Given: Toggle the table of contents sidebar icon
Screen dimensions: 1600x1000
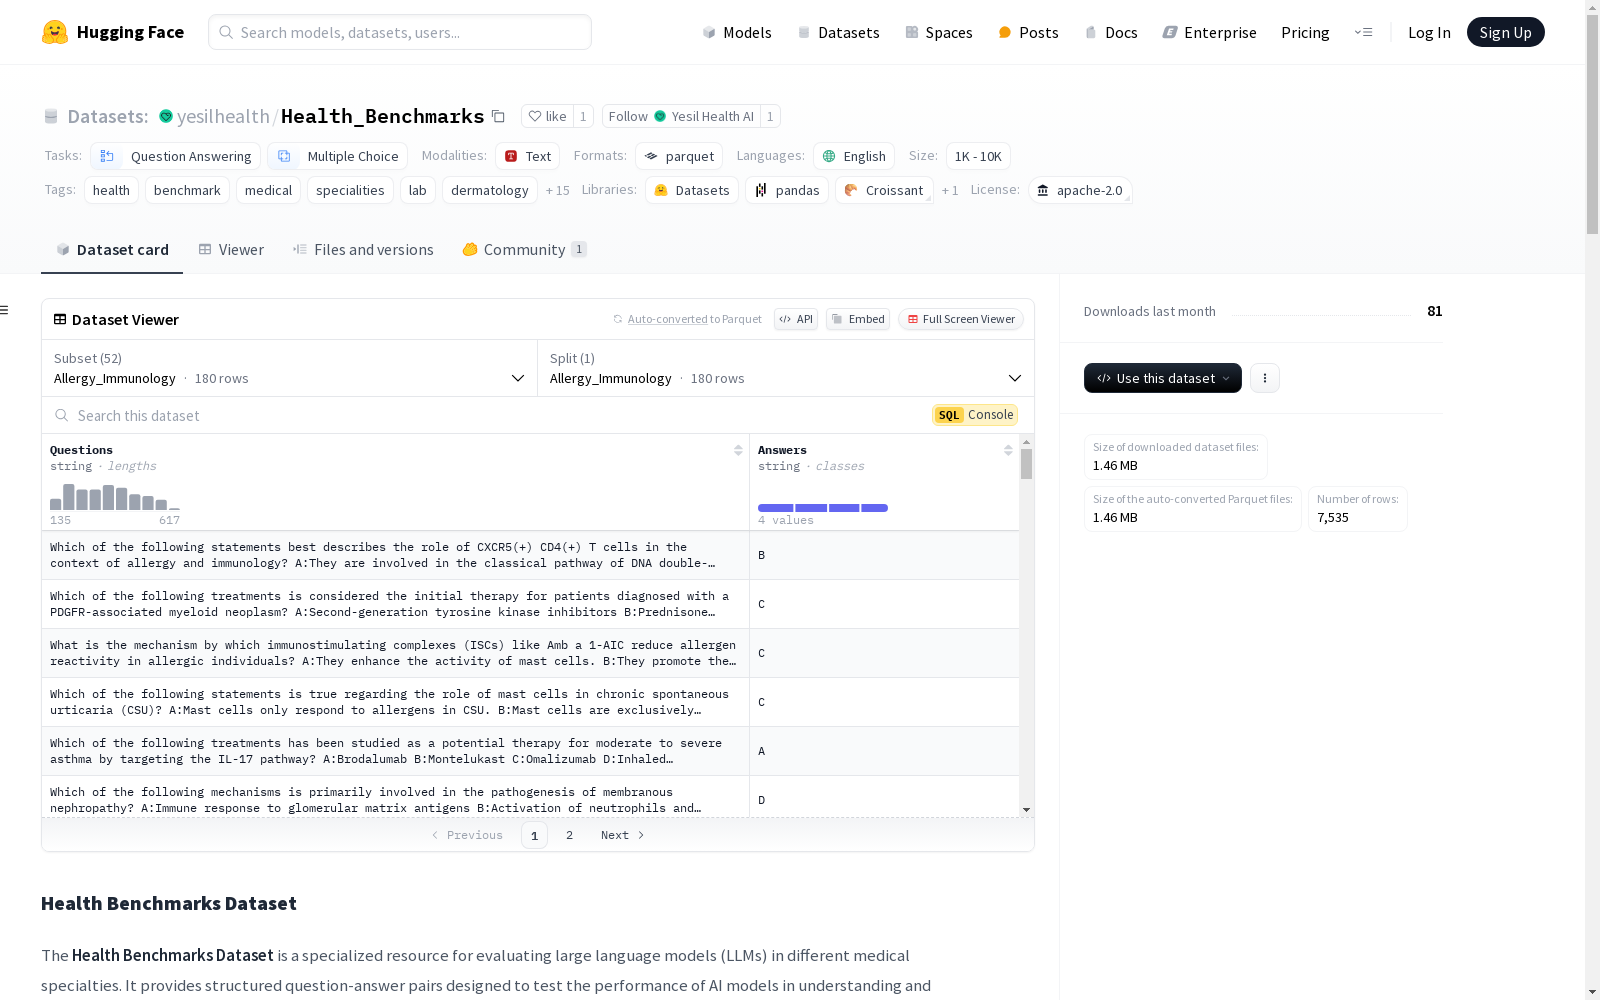Looking at the screenshot, I should click(4, 310).
